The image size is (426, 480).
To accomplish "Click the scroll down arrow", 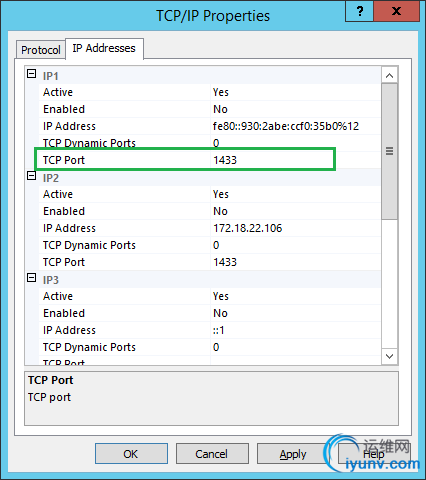I will [389, 356].
